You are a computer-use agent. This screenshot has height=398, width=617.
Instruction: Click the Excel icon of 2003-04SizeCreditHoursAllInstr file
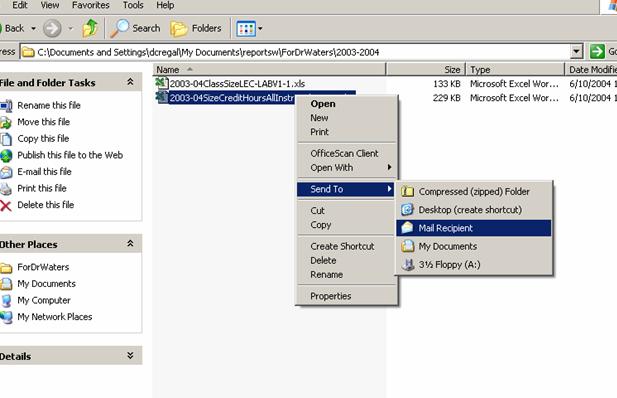[x=161, y=97]
